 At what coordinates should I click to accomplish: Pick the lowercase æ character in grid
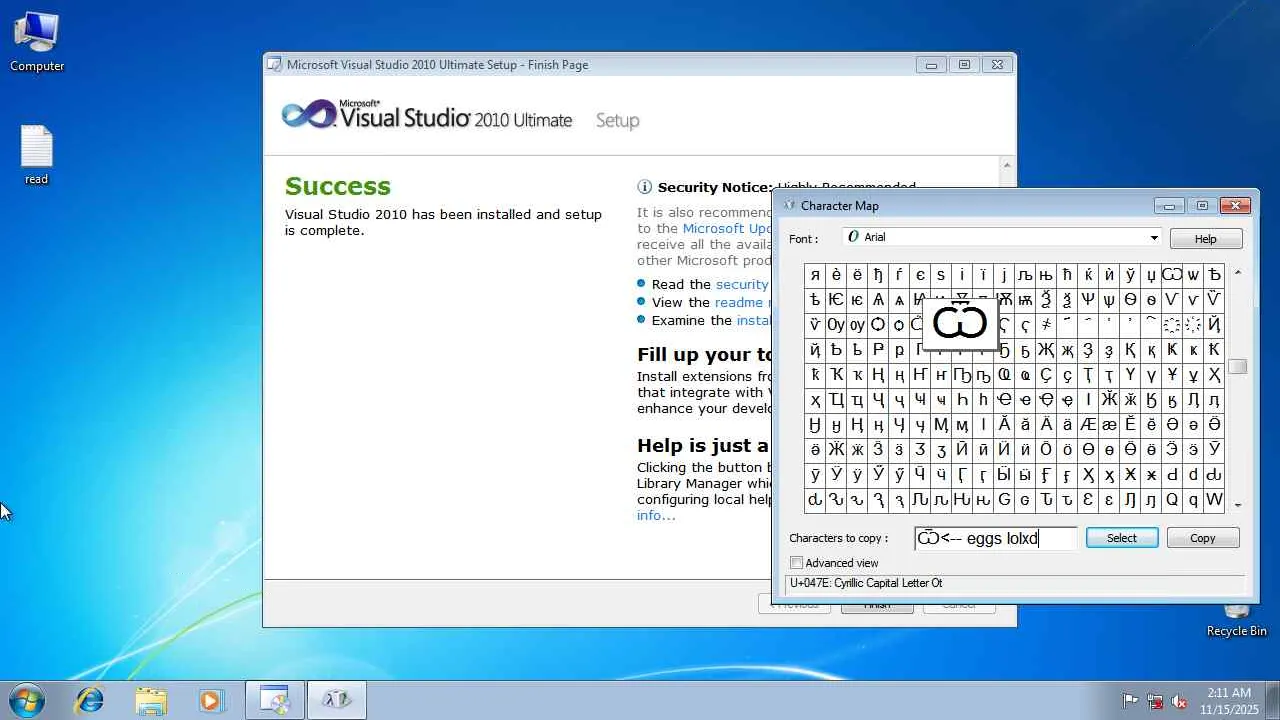pyautogui.click(x=1109, y=425)
